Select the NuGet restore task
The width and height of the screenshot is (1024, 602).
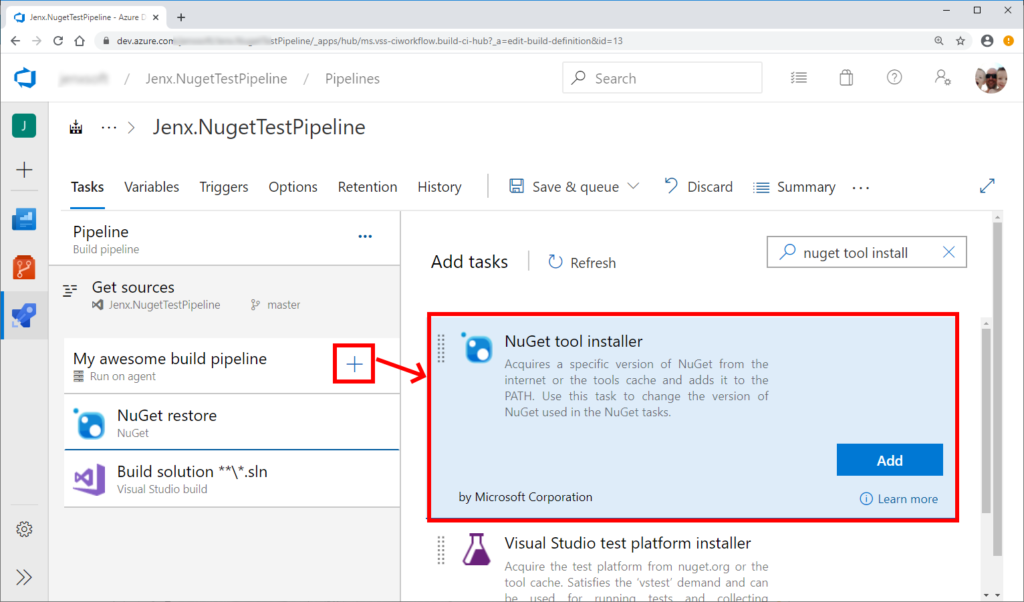click(x=232, y=422)
